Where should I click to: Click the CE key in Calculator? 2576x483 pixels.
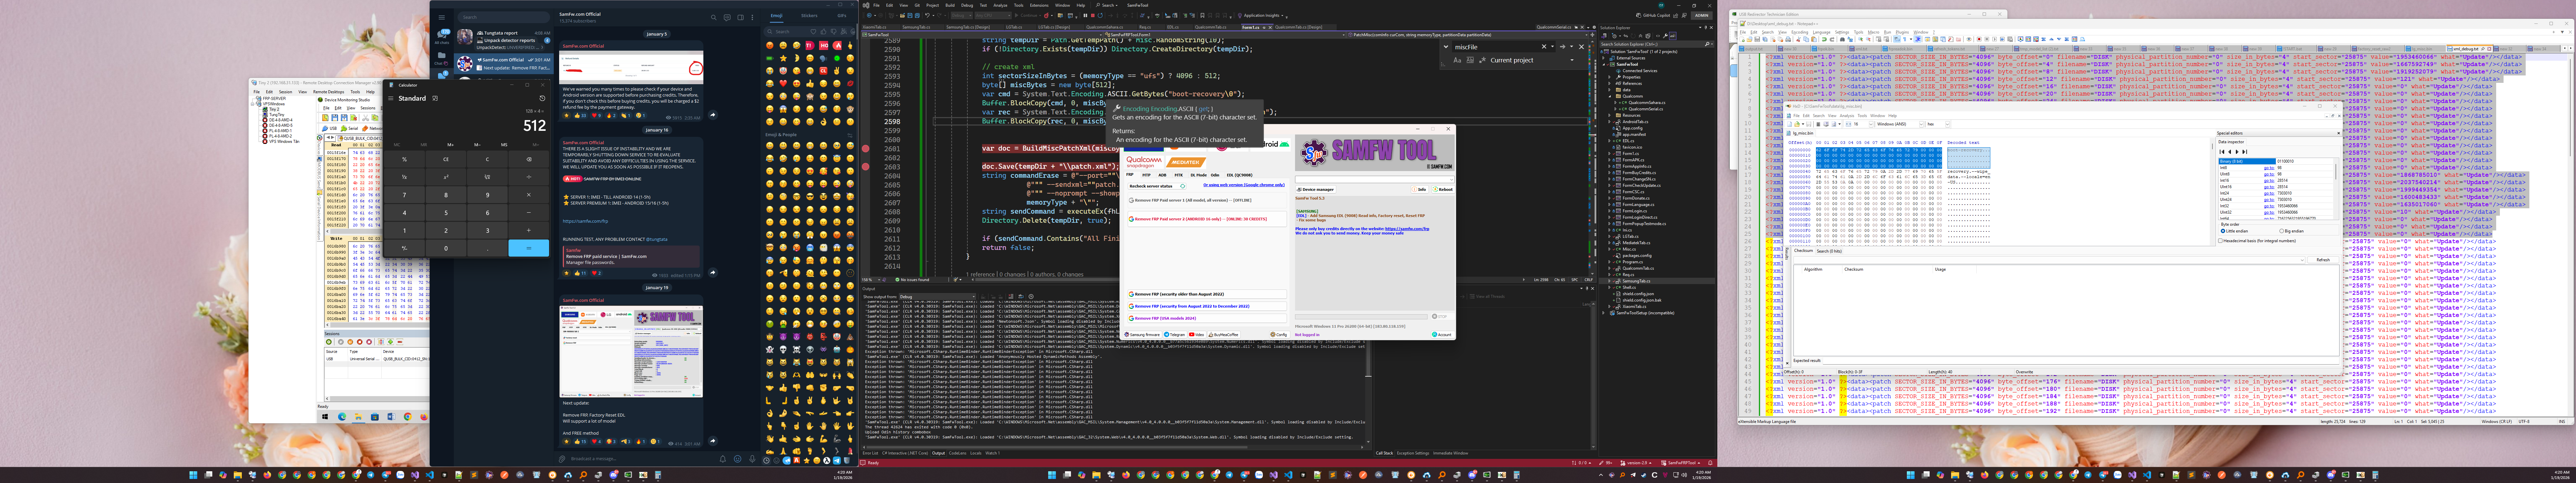click(446, 159)
